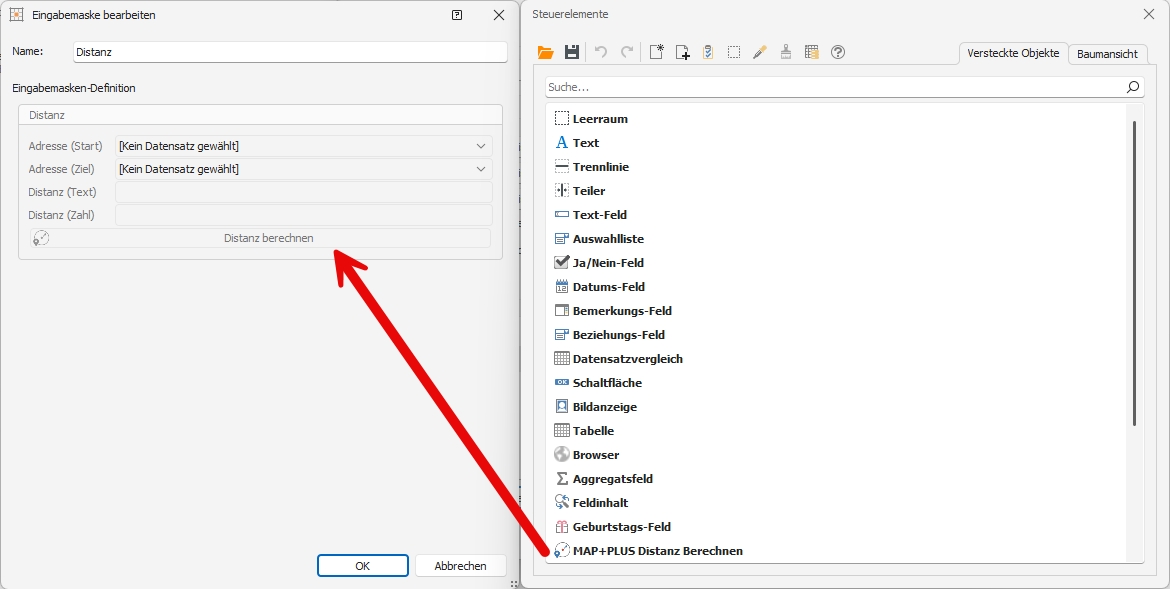Click the pencil edit icon in toolbar
Screen dimensions: 1170x589
tap(760, 53)
